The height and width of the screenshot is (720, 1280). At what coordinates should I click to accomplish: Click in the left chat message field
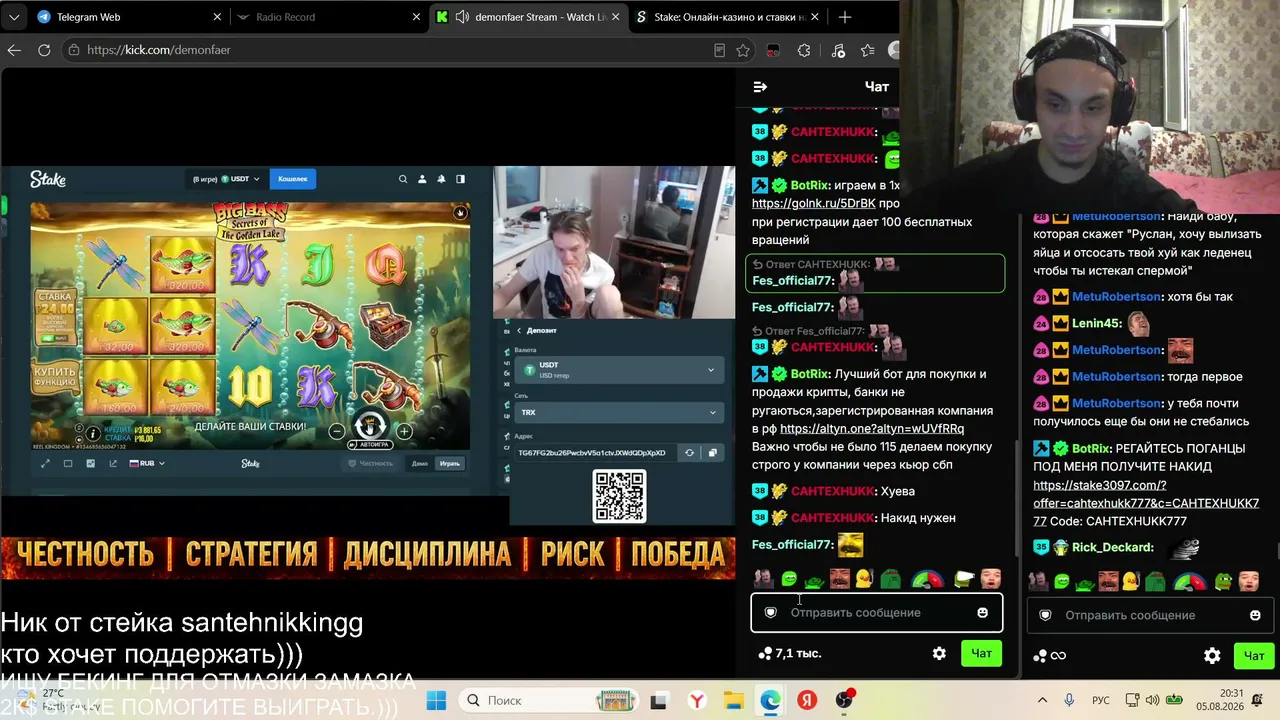click(x=876, y=612)
